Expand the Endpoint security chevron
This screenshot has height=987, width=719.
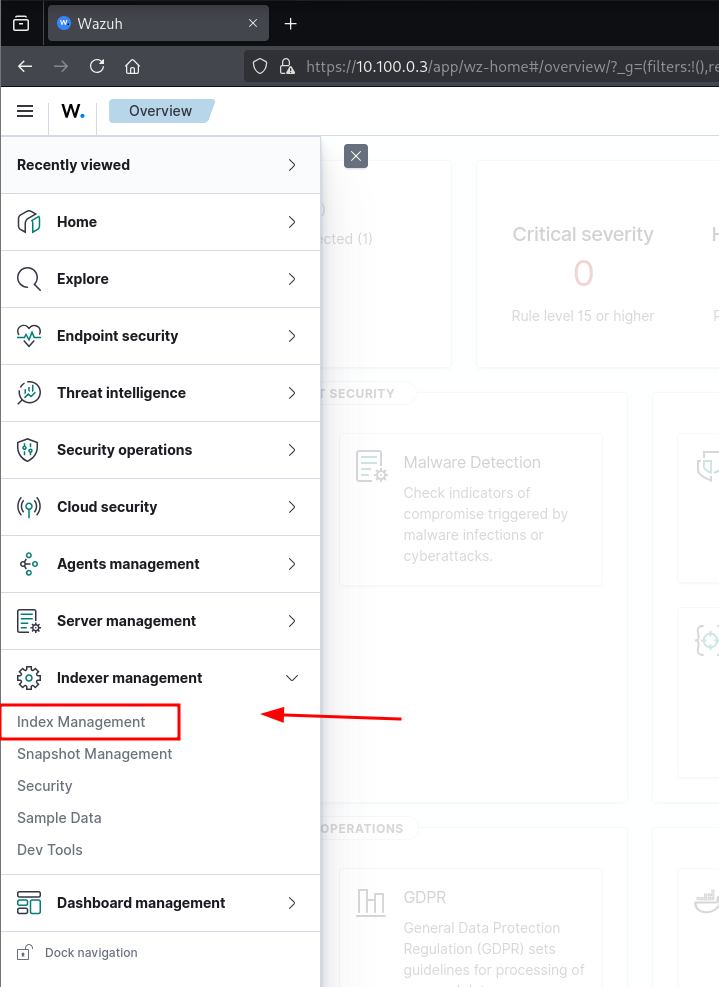pos(292,336)
